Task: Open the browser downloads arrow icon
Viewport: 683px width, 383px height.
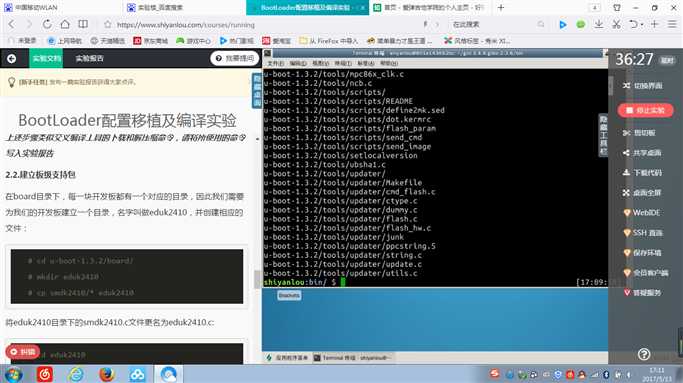Action: point(599,24)
